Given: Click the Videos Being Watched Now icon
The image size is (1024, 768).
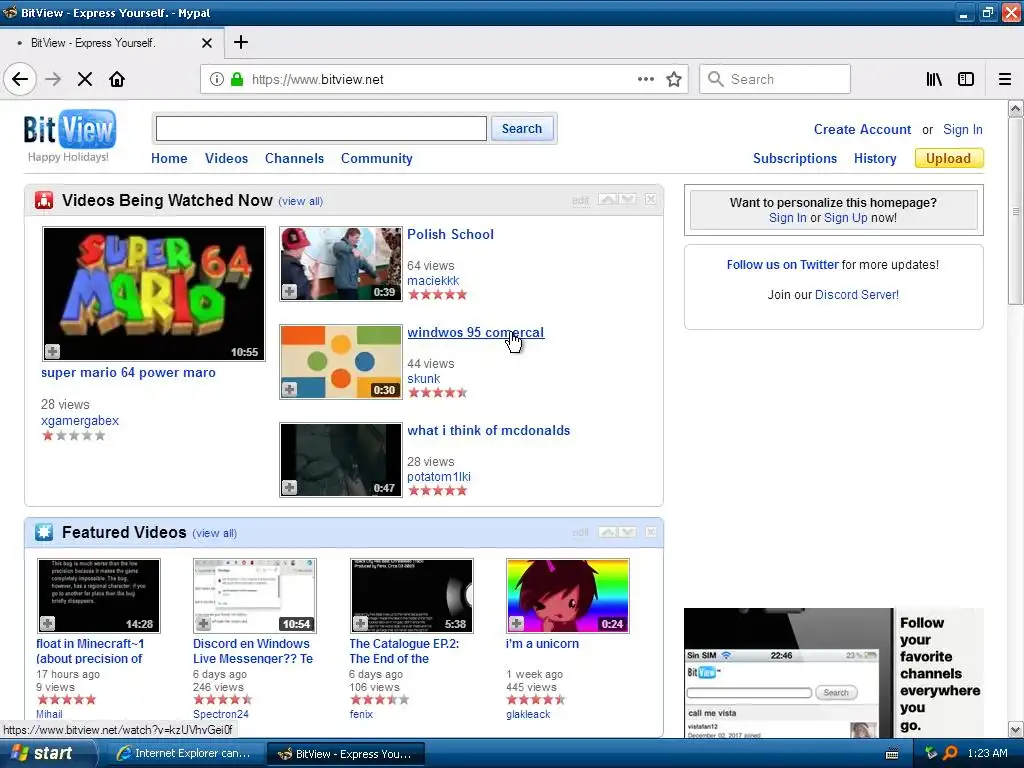Looking at the screenshot, I should coord(44,200).
